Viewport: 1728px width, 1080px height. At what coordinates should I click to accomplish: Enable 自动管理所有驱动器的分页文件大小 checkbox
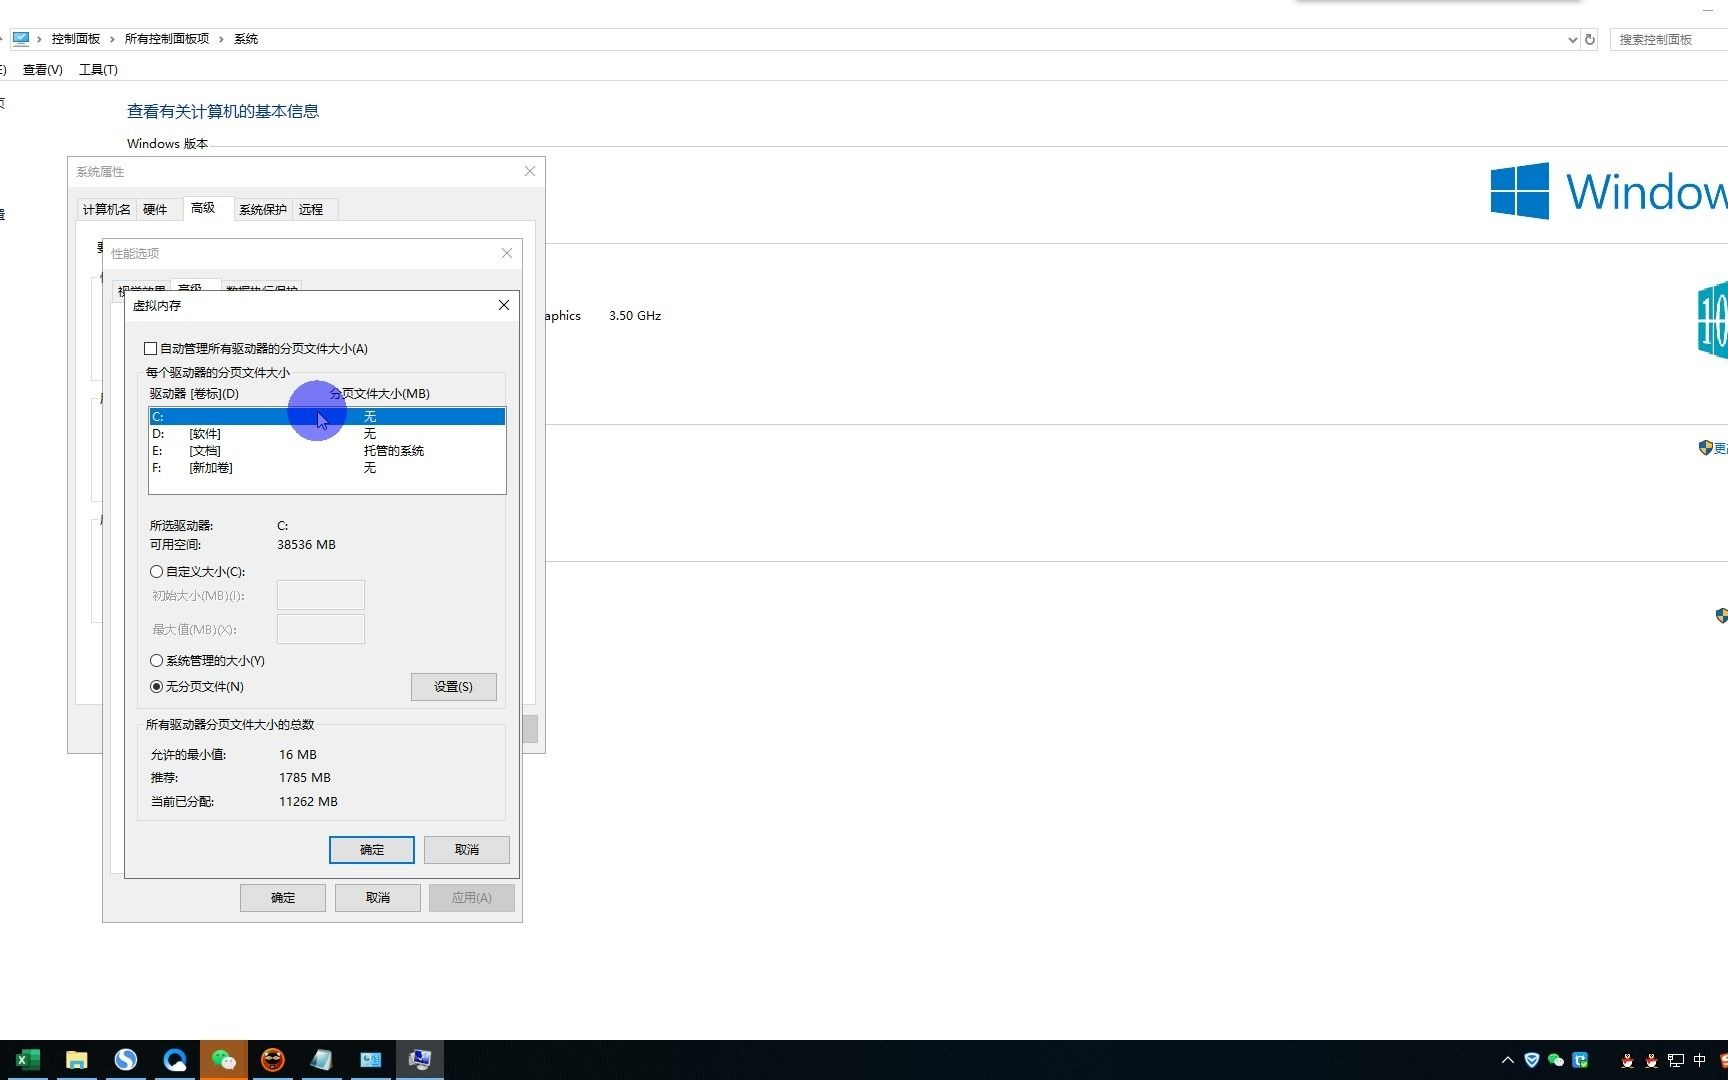151,349
